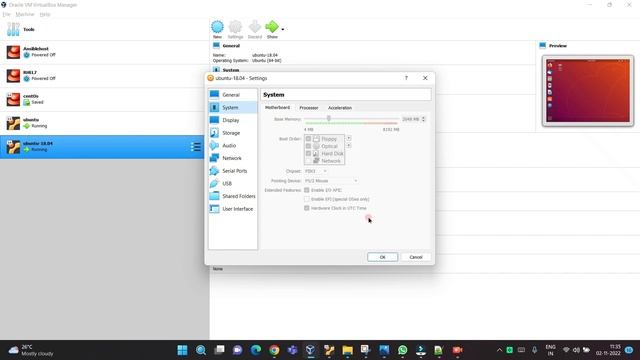Move boot item up with the arrow button
This screenshot has width=640, height=360.
pyautogui.click(x=349, y=138)
